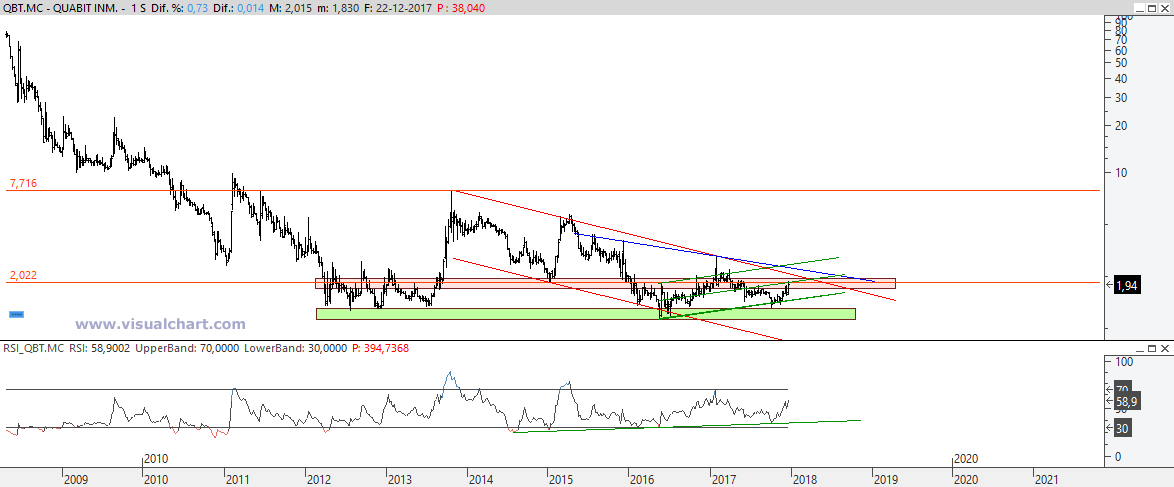
Task: Click the 2021 year on time axis
Action: [x=1044, y=479]
